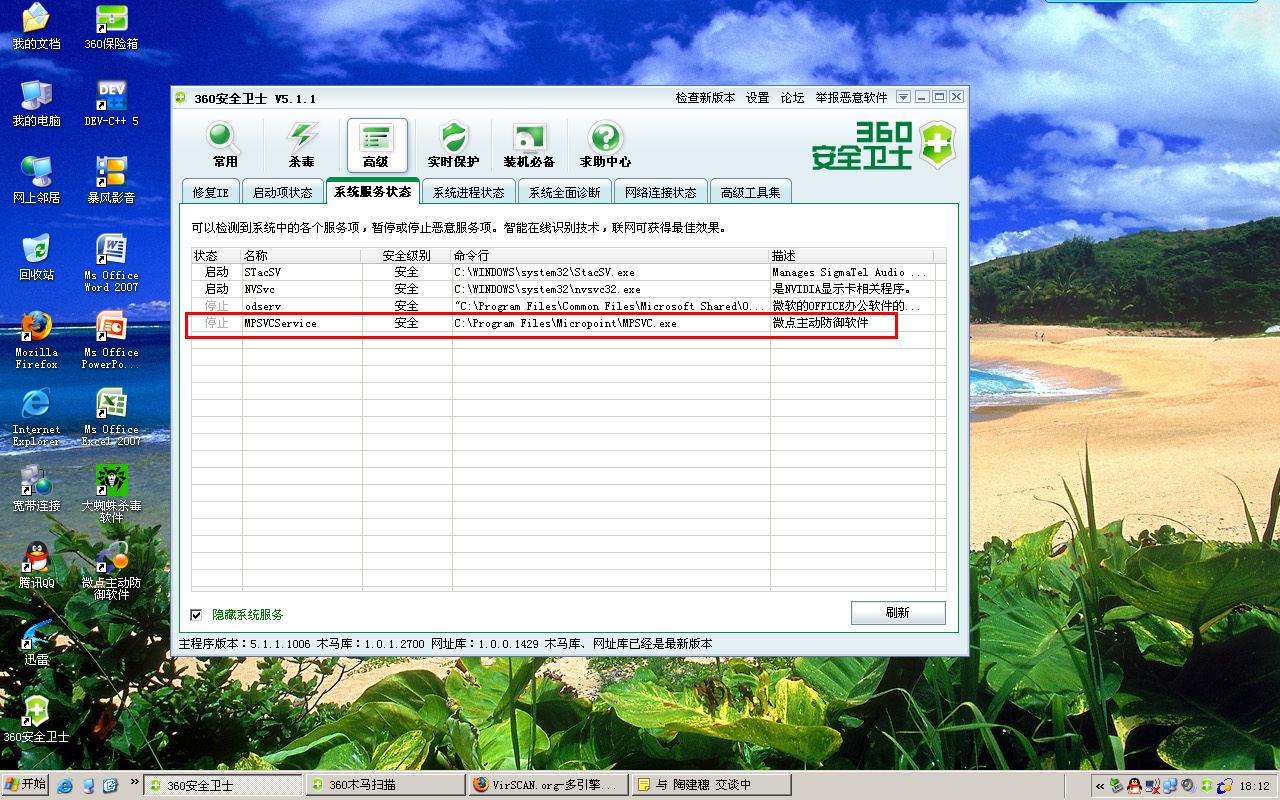Viewport: 1280px width, 800px height.
Task: Sort by 命令行 column header
Action: click(x=611, y=256)
